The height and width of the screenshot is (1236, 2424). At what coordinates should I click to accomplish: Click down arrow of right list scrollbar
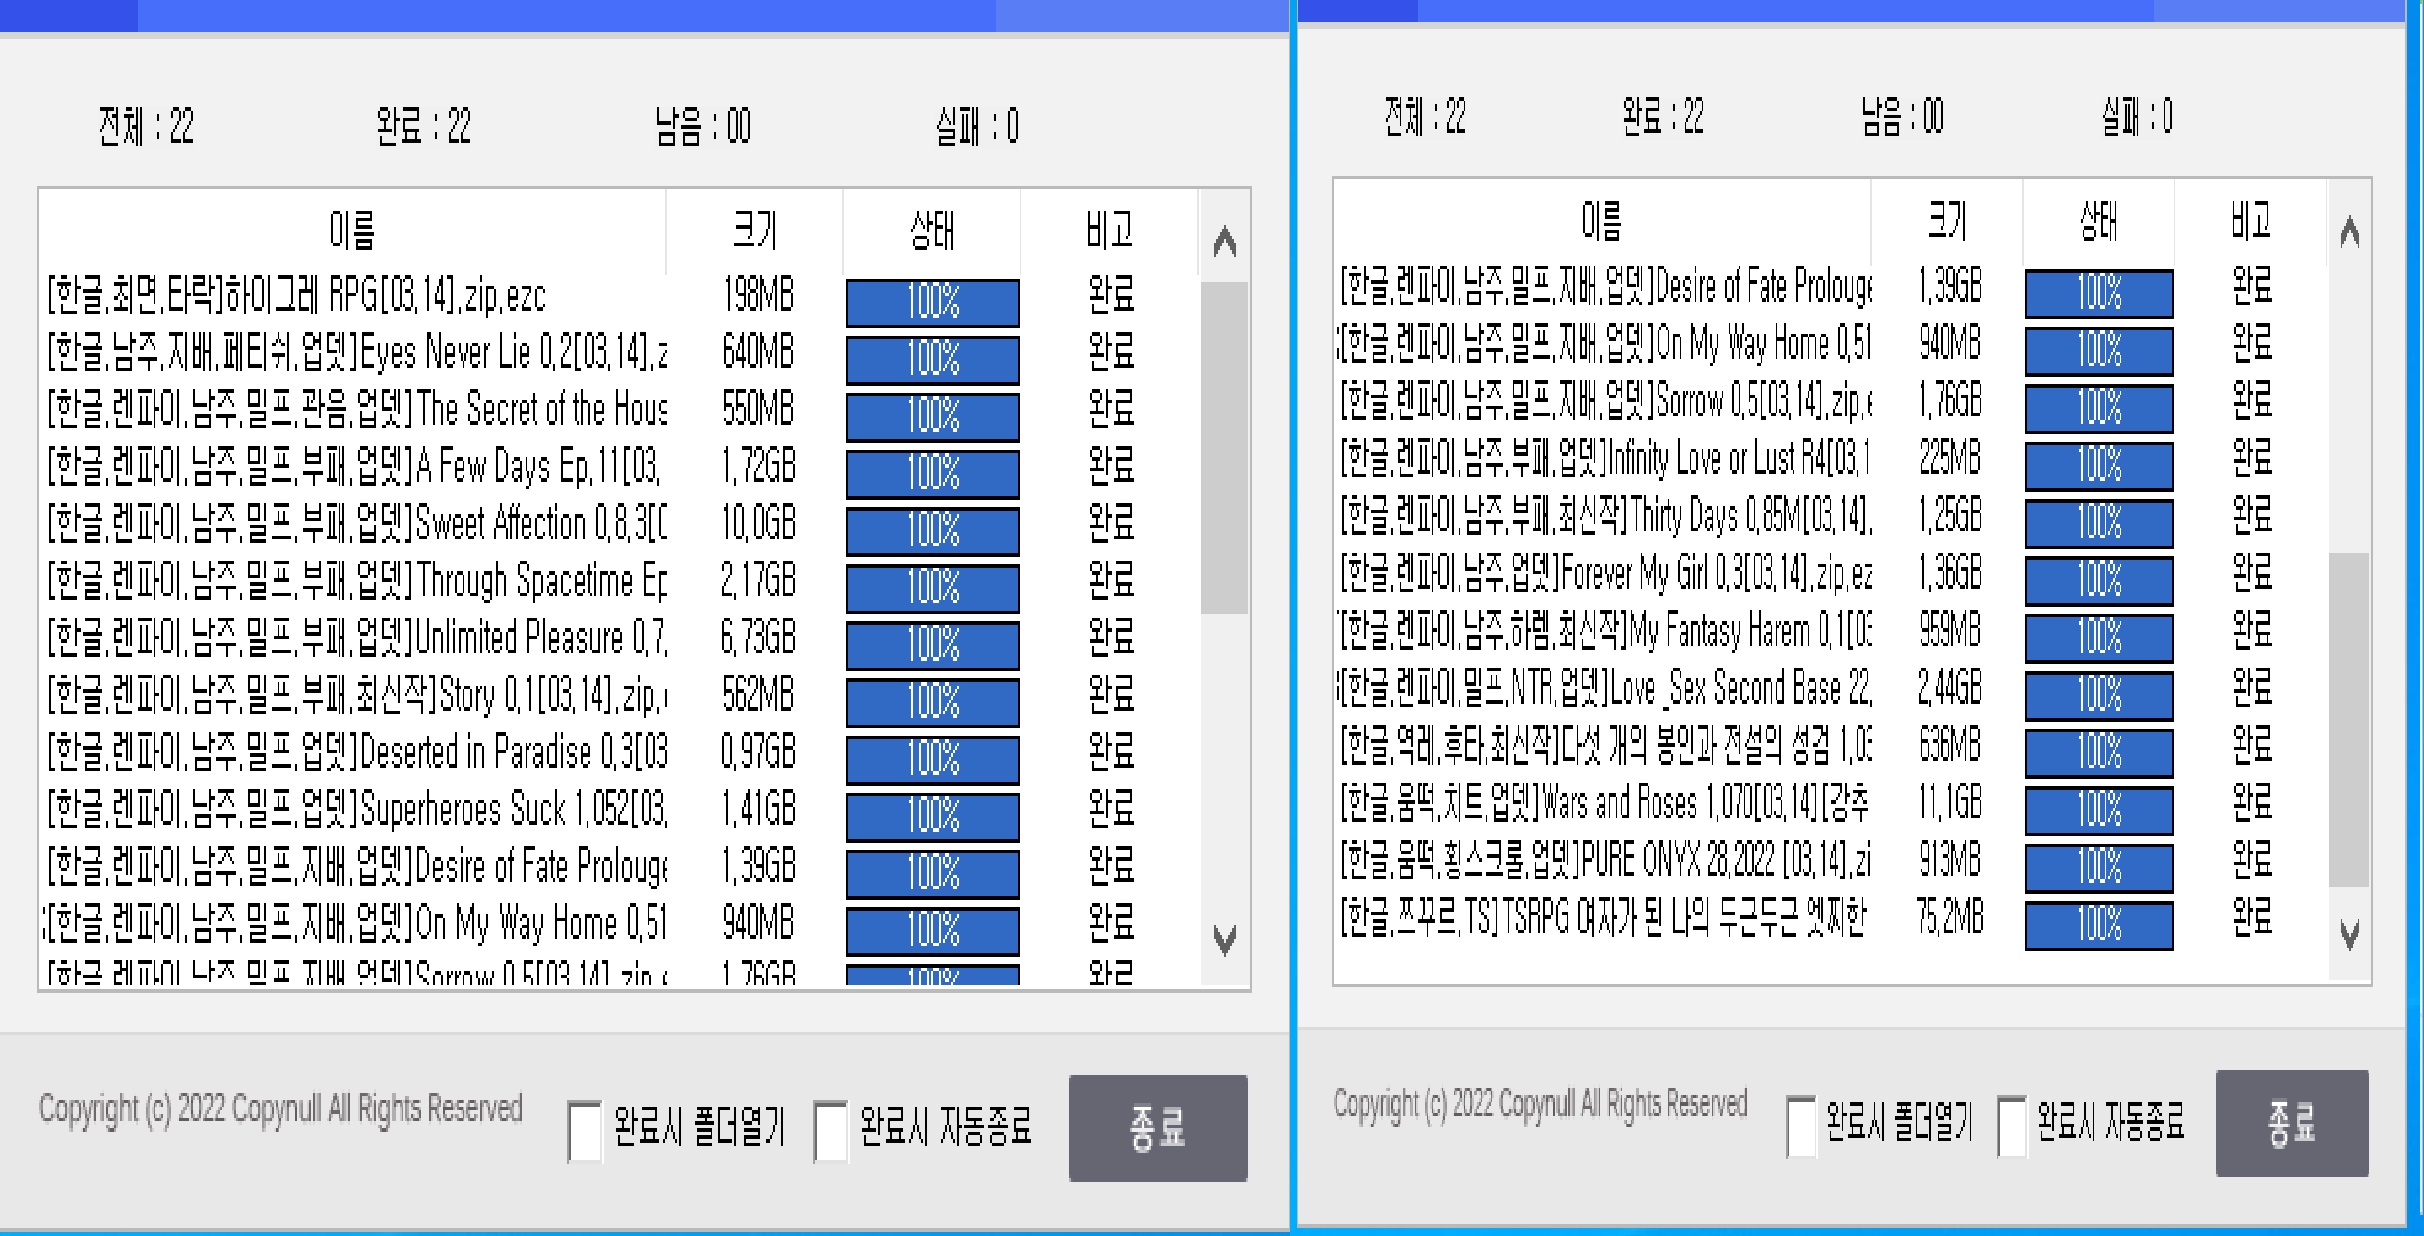2349,934
